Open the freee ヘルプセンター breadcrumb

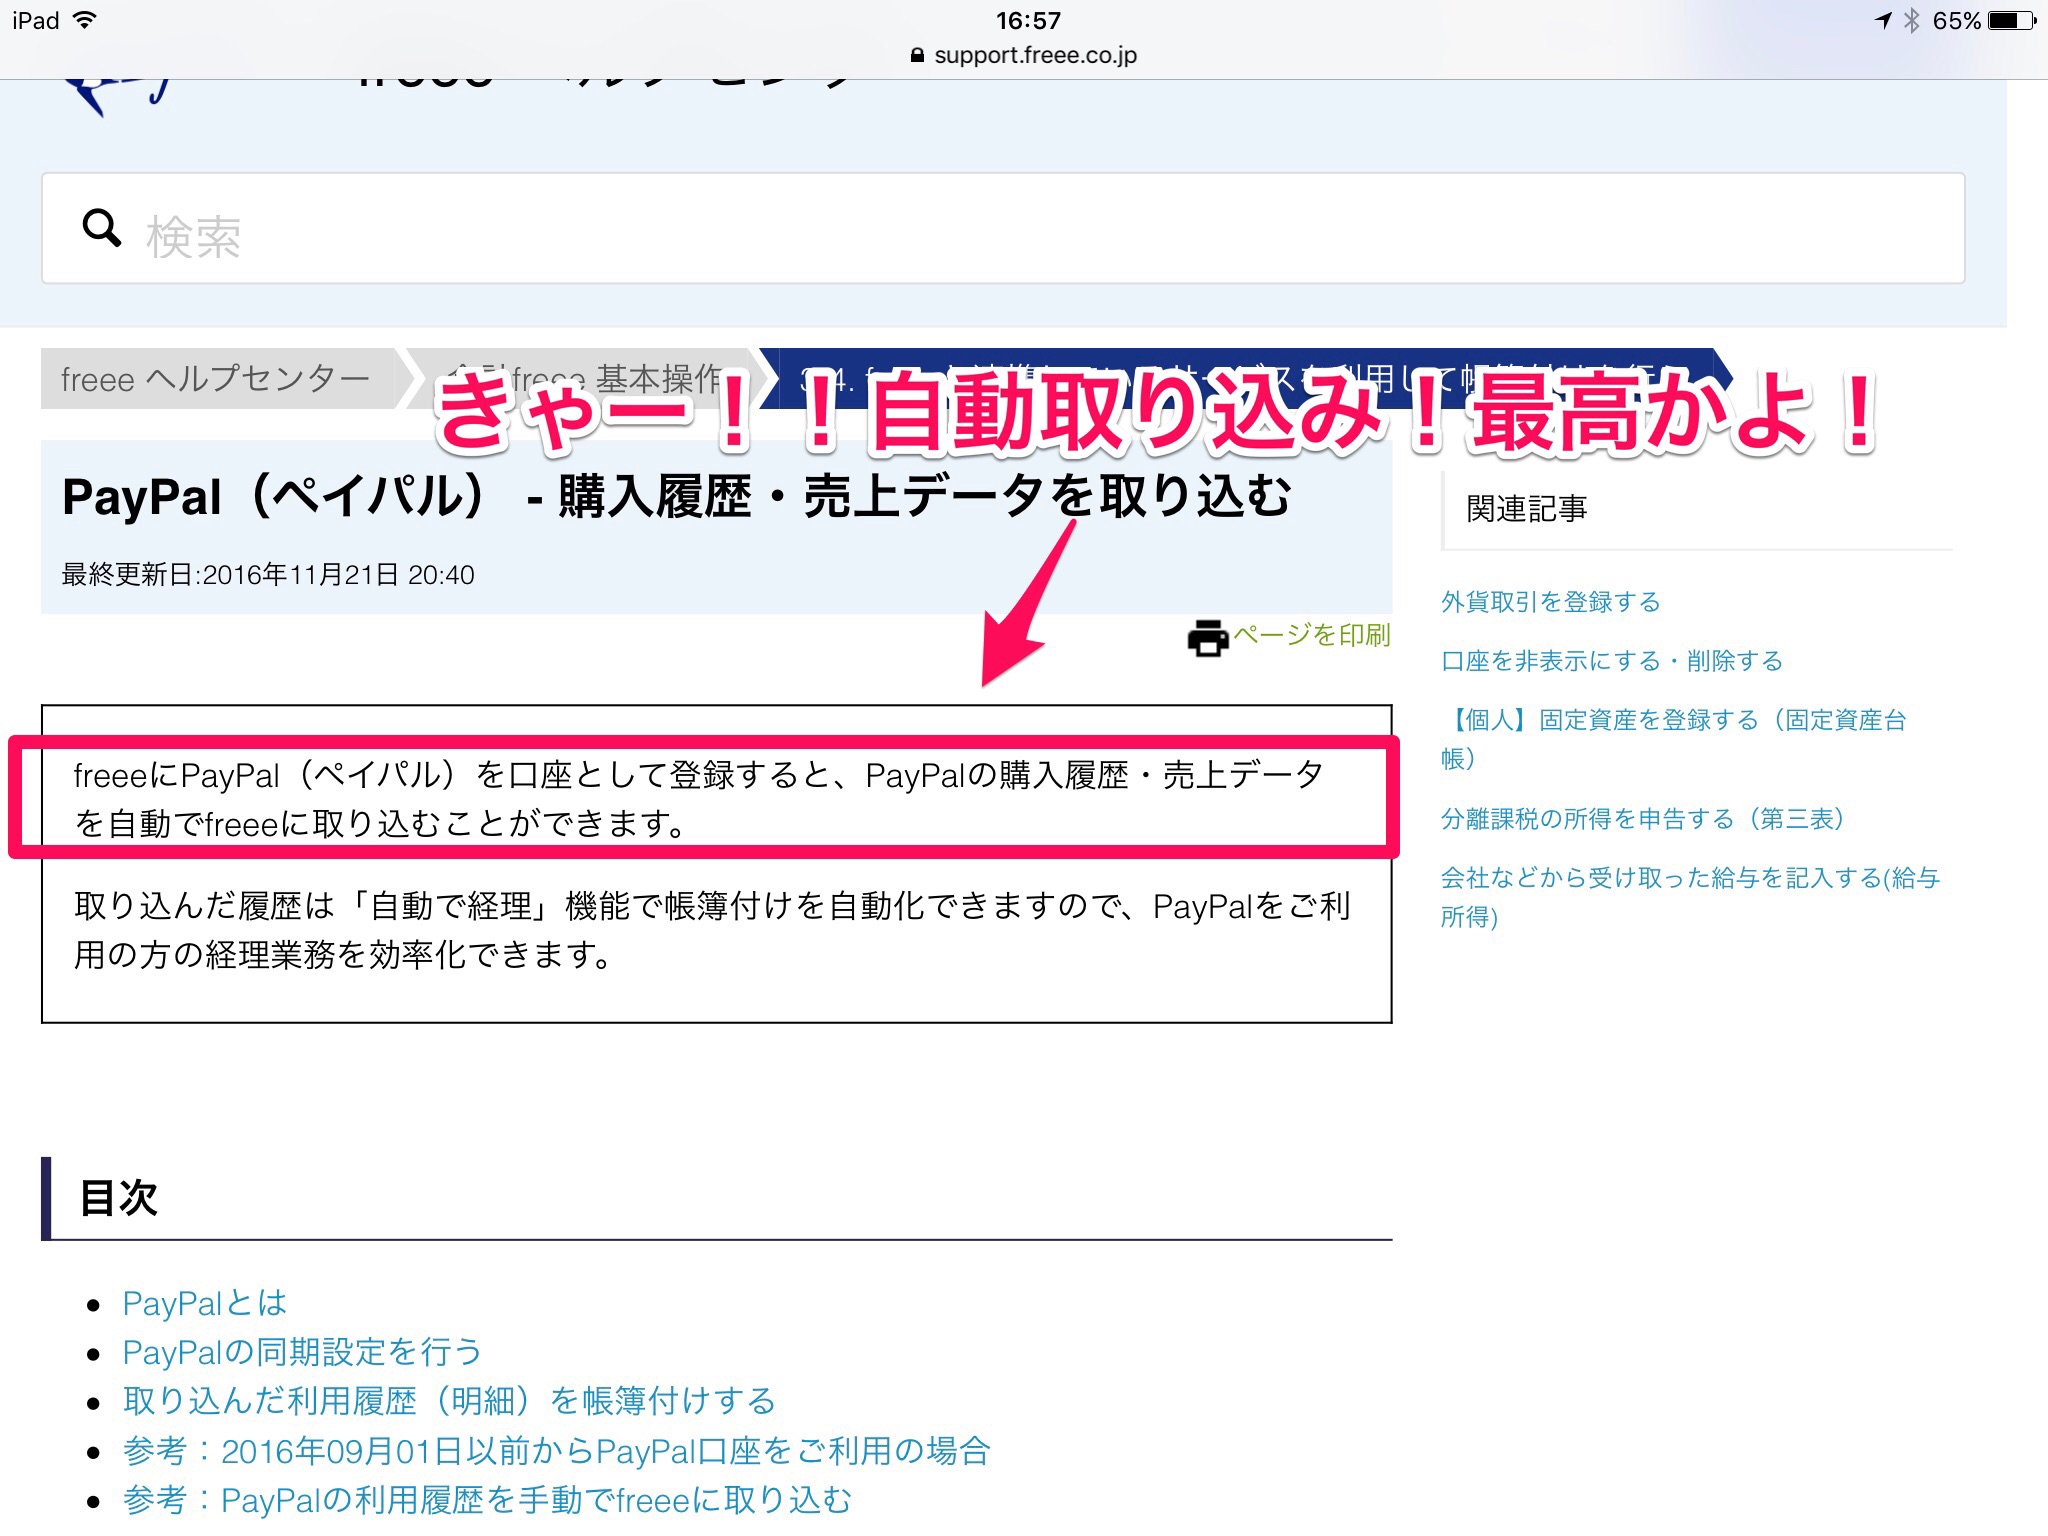[x=215, y=379]
